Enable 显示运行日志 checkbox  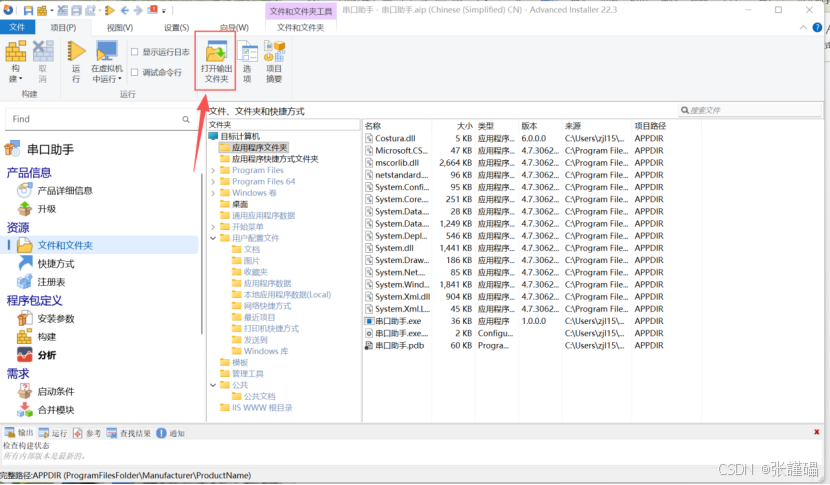click(x=134, y=52)
